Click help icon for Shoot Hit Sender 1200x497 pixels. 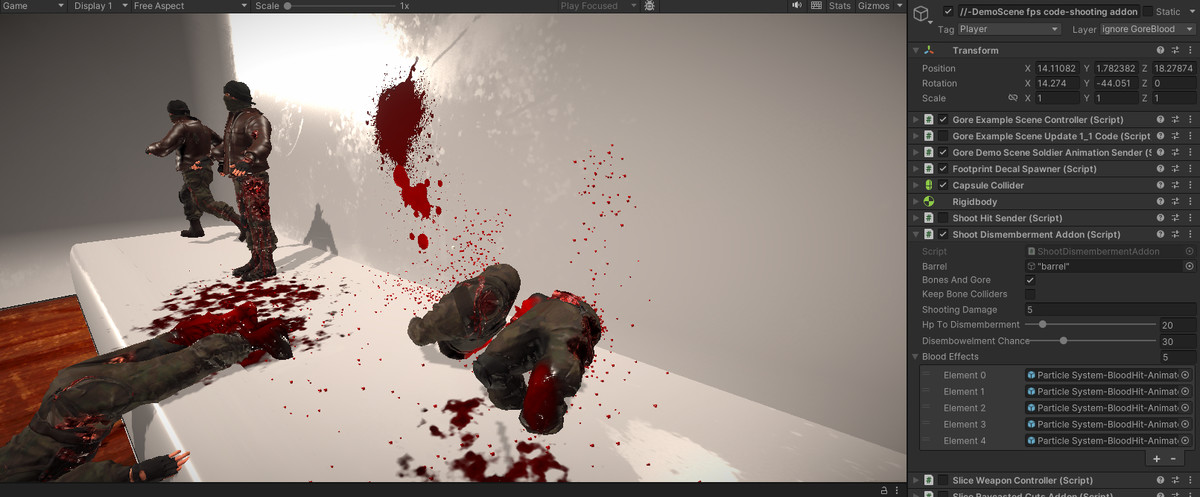[x=1160, y=218]
